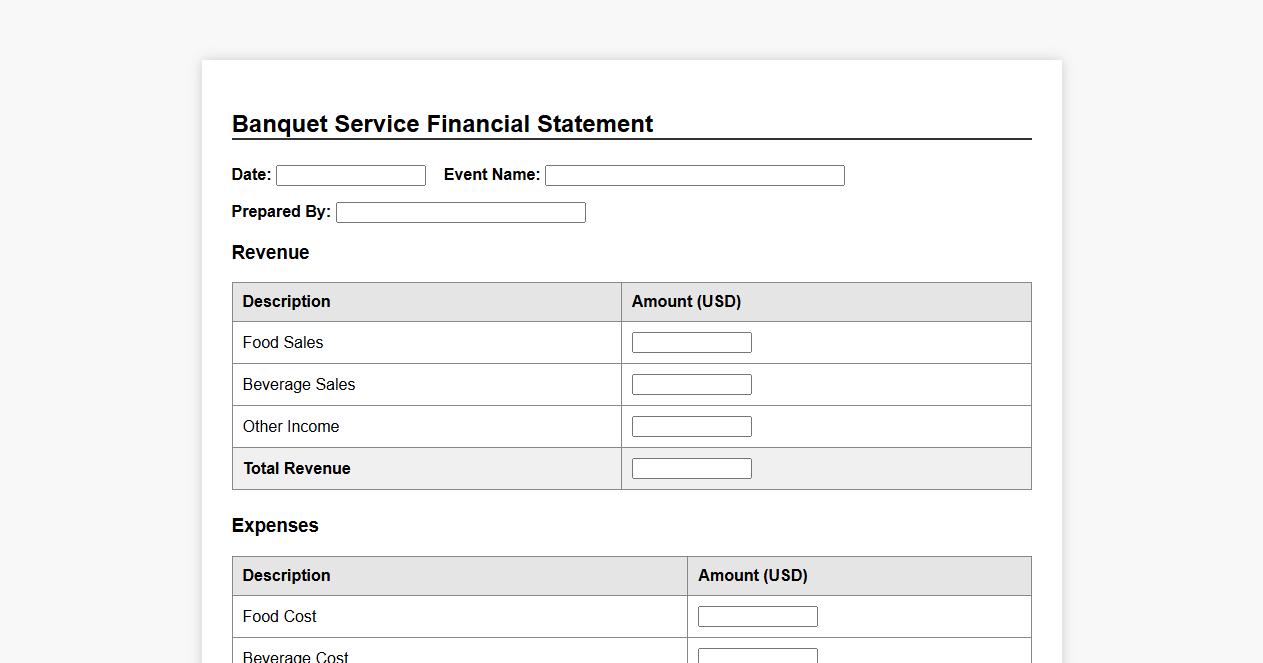Select the Other Income amount box
The width and height of the screenshot is (1263, 663).
tap(691, 427)
